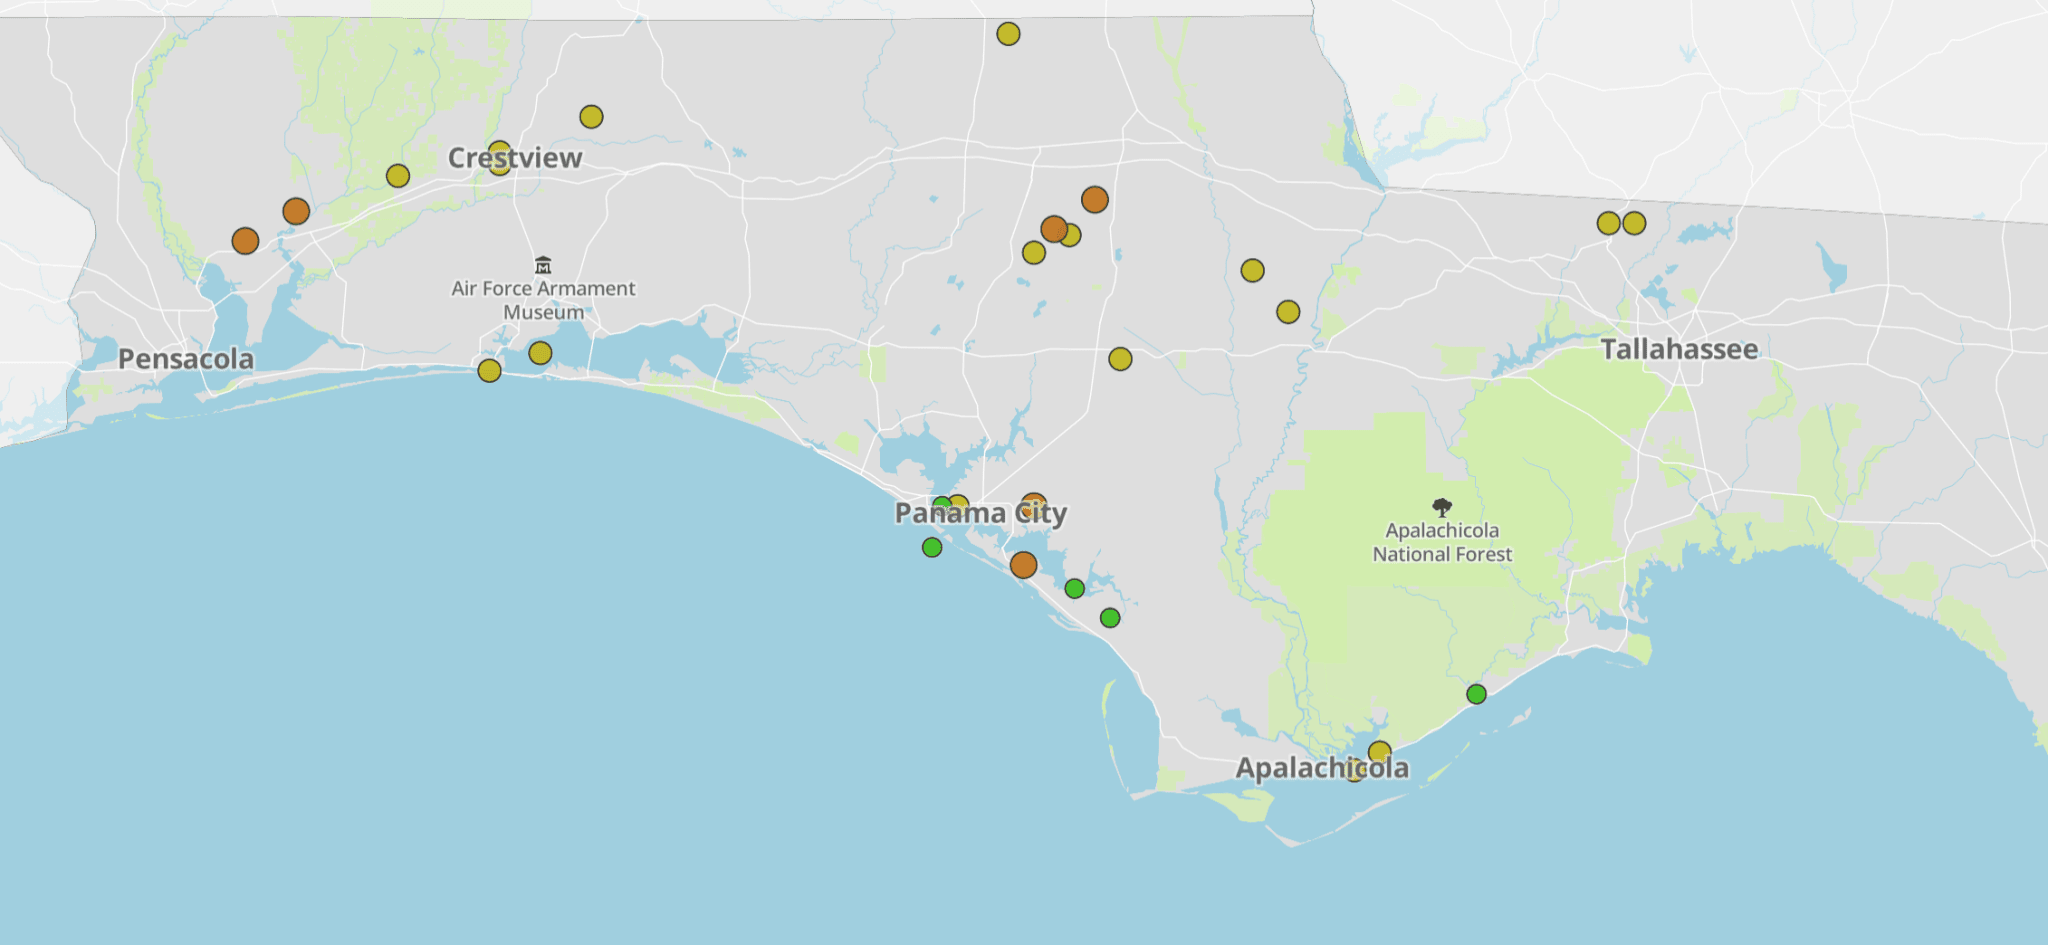Click the left yellow marker northwest of Tallahassee
The image size is (2048, 945).
click(x=1608, y=223)
